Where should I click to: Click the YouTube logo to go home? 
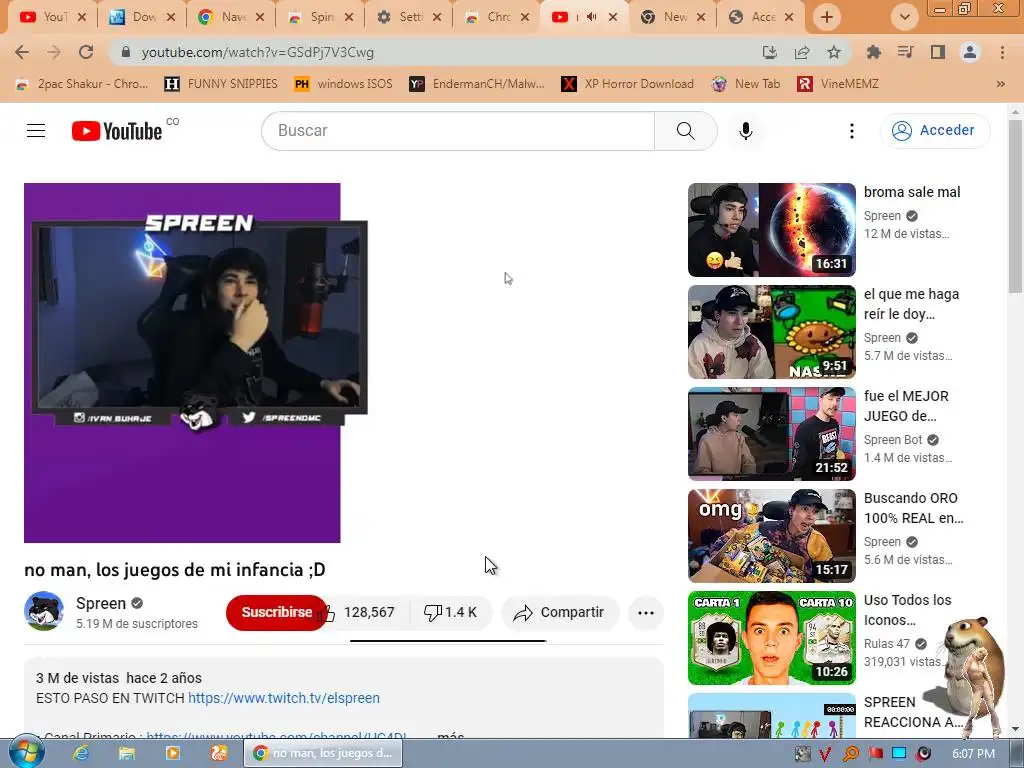117,131
